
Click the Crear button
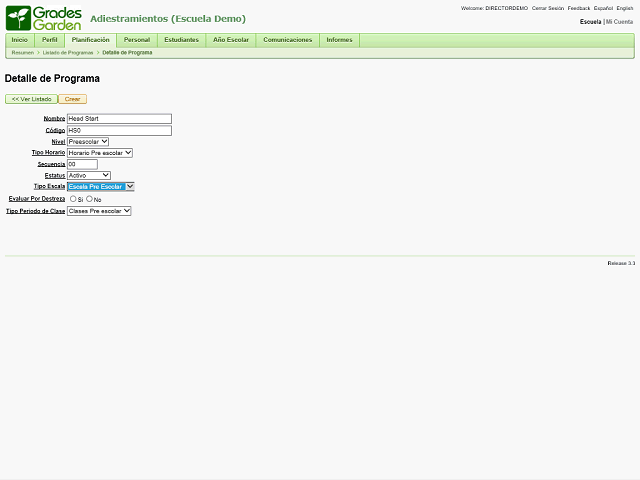click(x=72, y=99)
